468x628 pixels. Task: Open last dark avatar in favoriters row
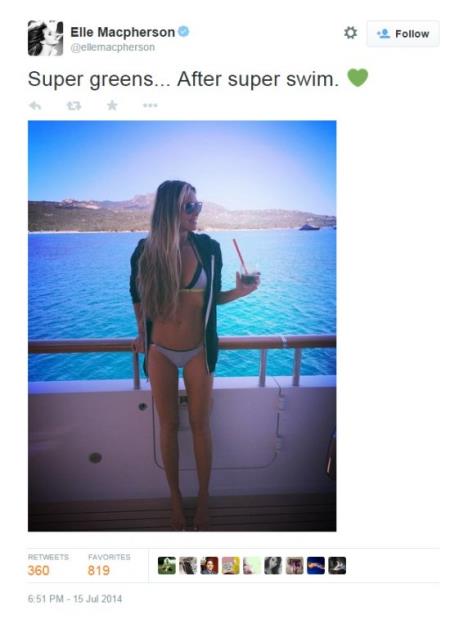pos(337,566)
